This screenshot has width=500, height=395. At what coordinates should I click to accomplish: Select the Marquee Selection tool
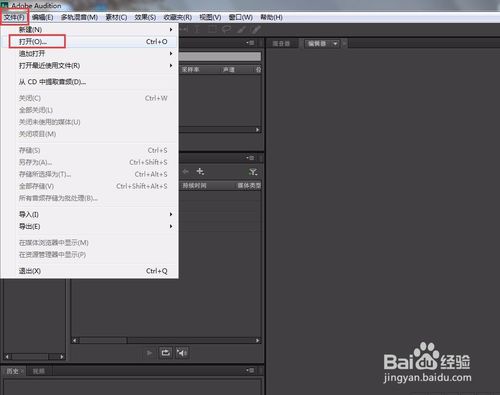click(x=212, y=29)
